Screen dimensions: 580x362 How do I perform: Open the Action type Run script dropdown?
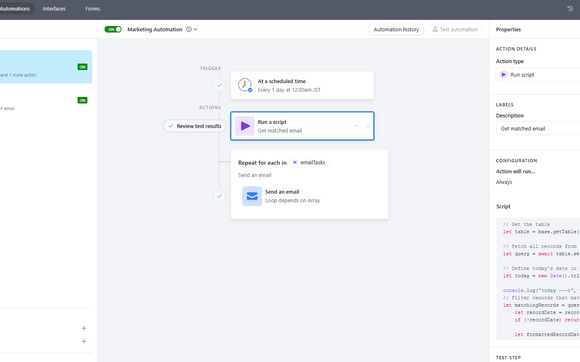(538, 75)
